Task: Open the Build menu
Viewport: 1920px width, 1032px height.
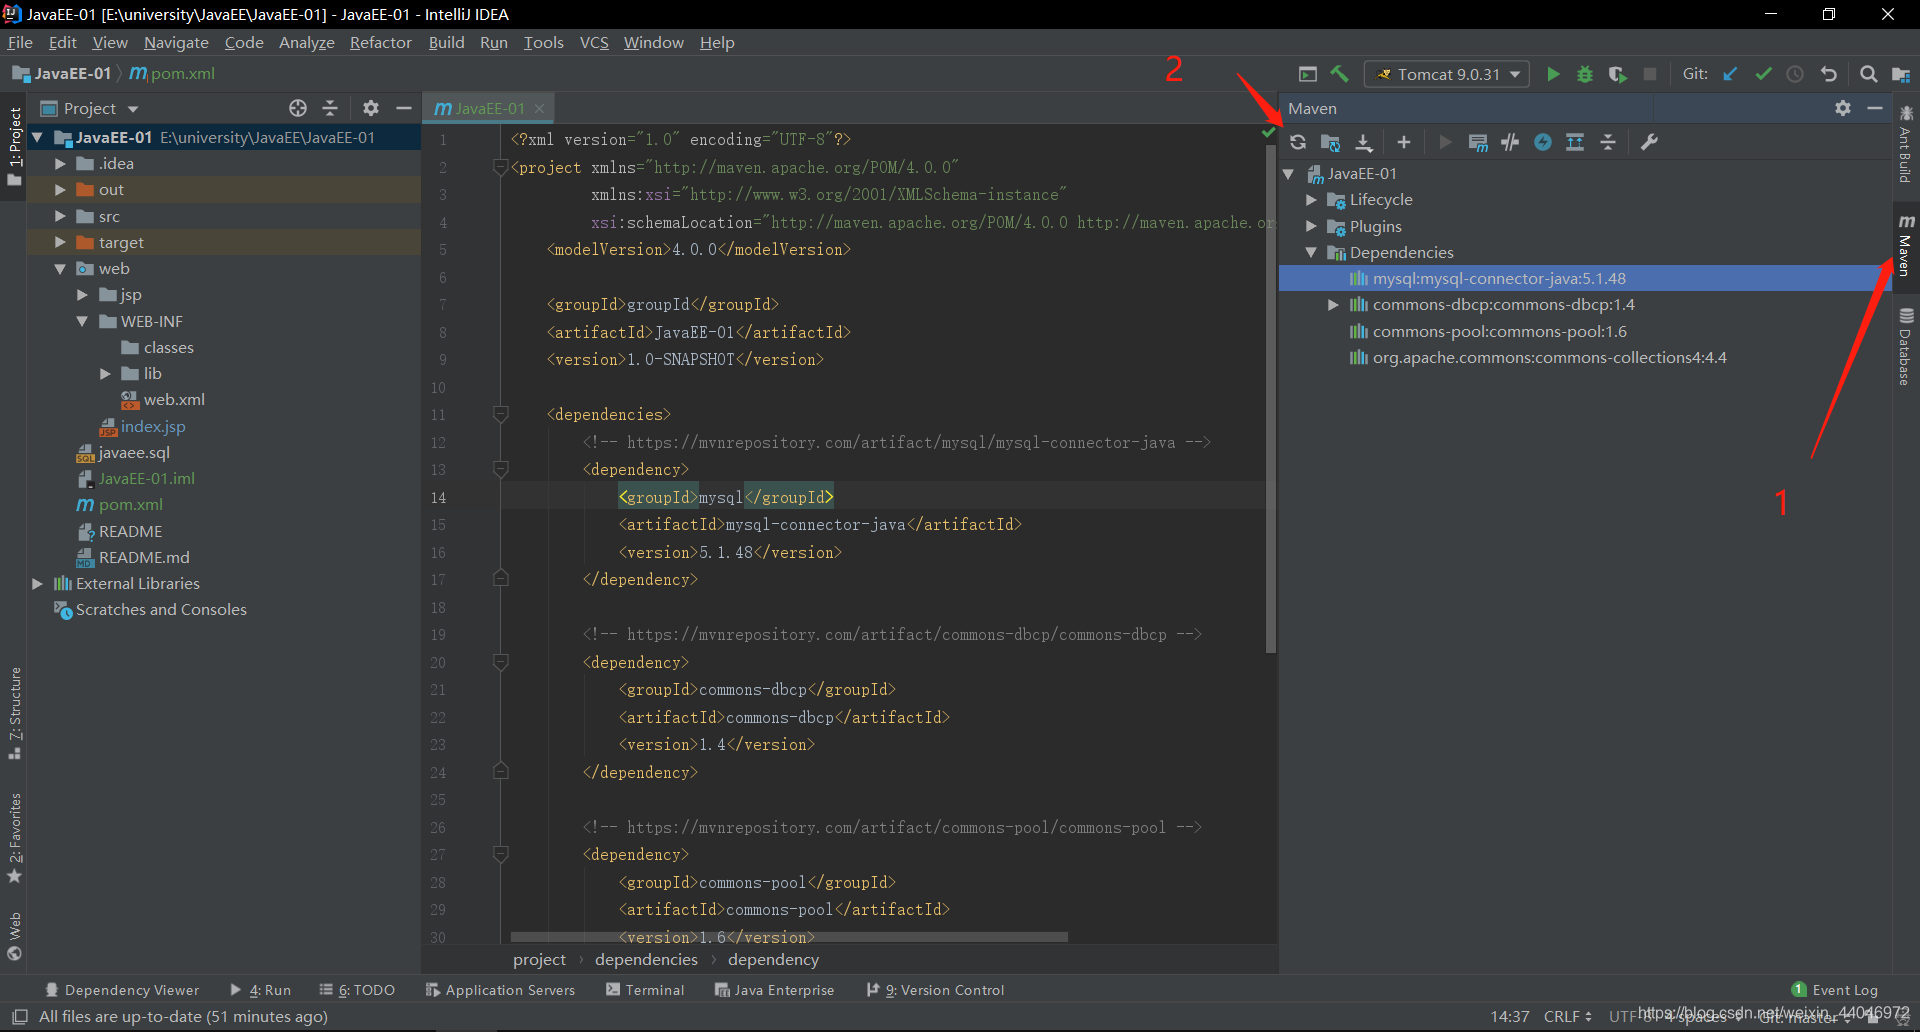Action: click(x=446, y=42)
